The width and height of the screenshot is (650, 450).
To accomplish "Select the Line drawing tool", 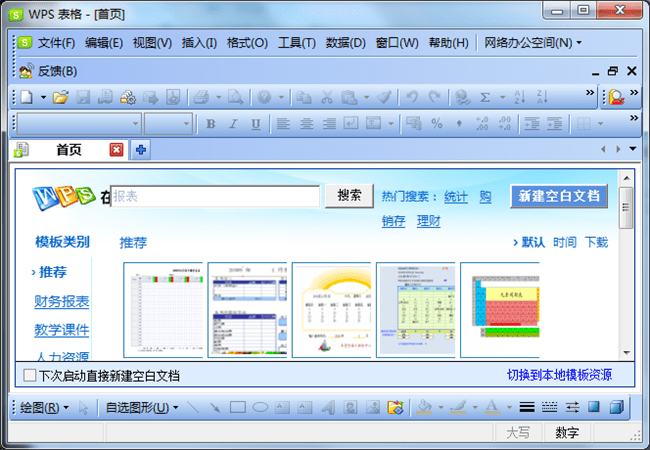I will pos(192,407).
